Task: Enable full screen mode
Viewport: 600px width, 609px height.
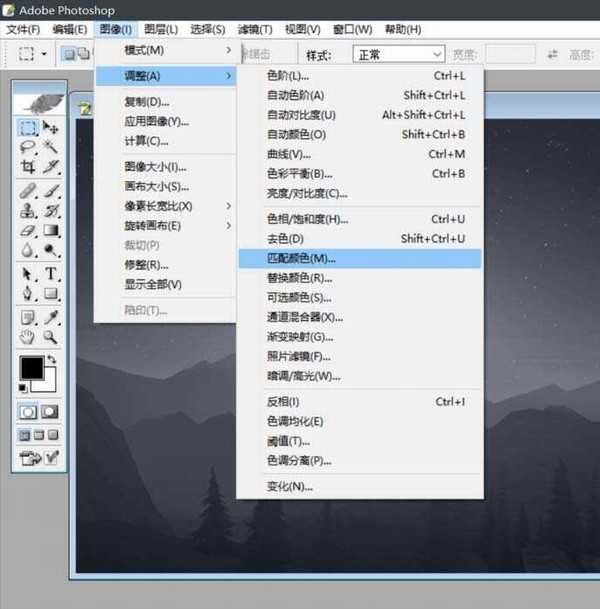Action: (53, 435)
